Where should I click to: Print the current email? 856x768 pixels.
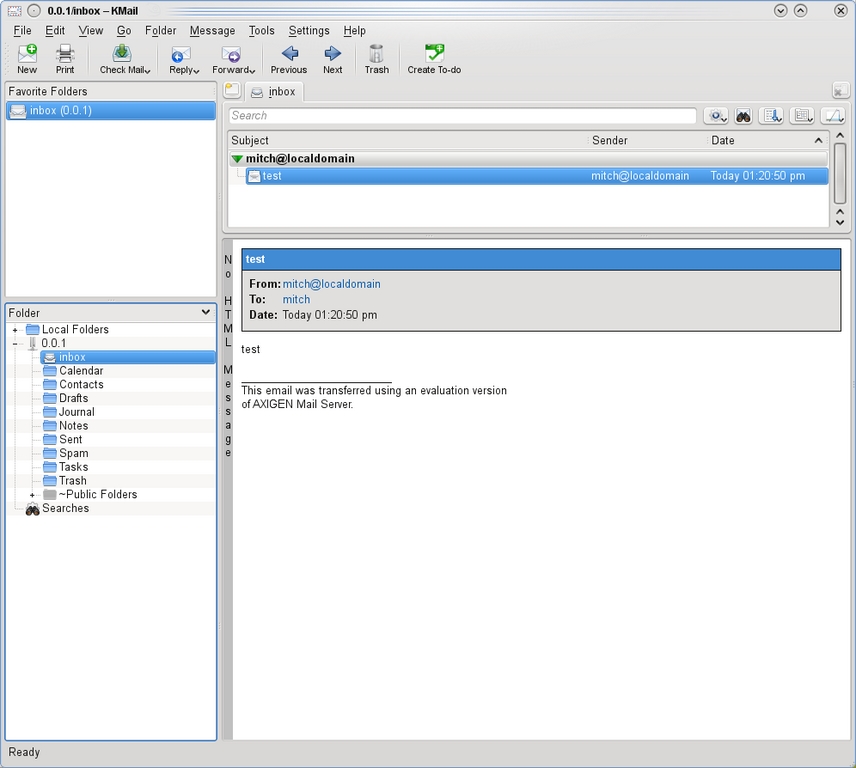65,59
